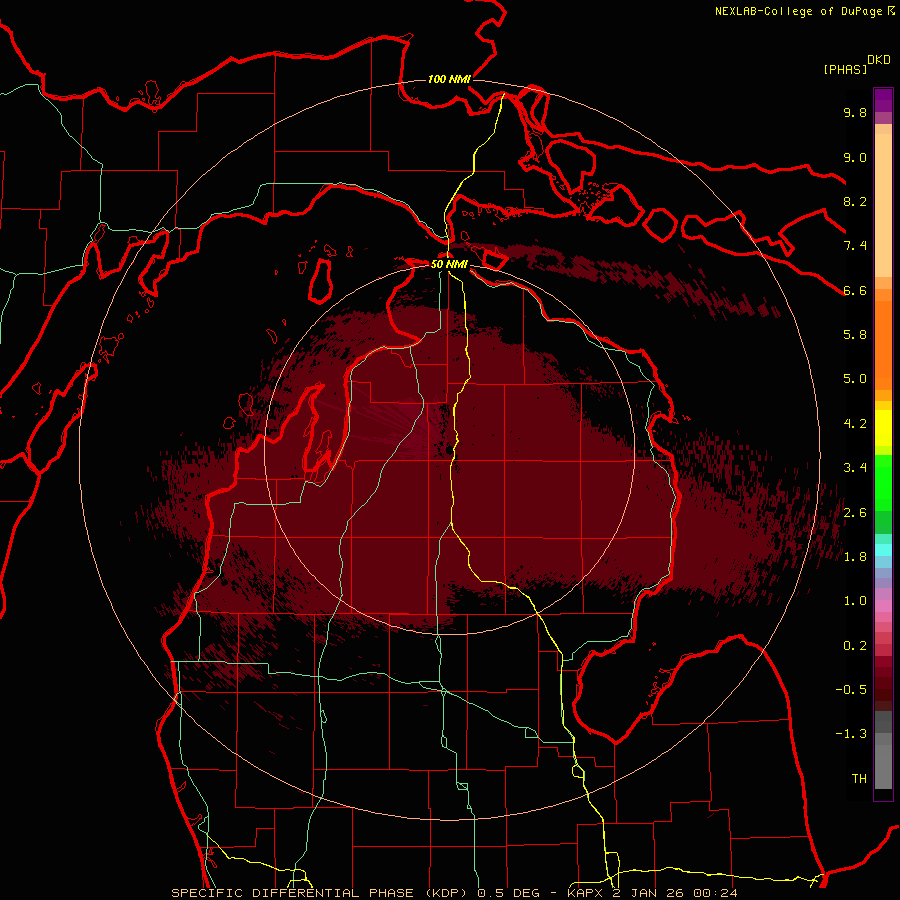Select the 2.6 scale value
900x900 pixels.
coord(855,512)
